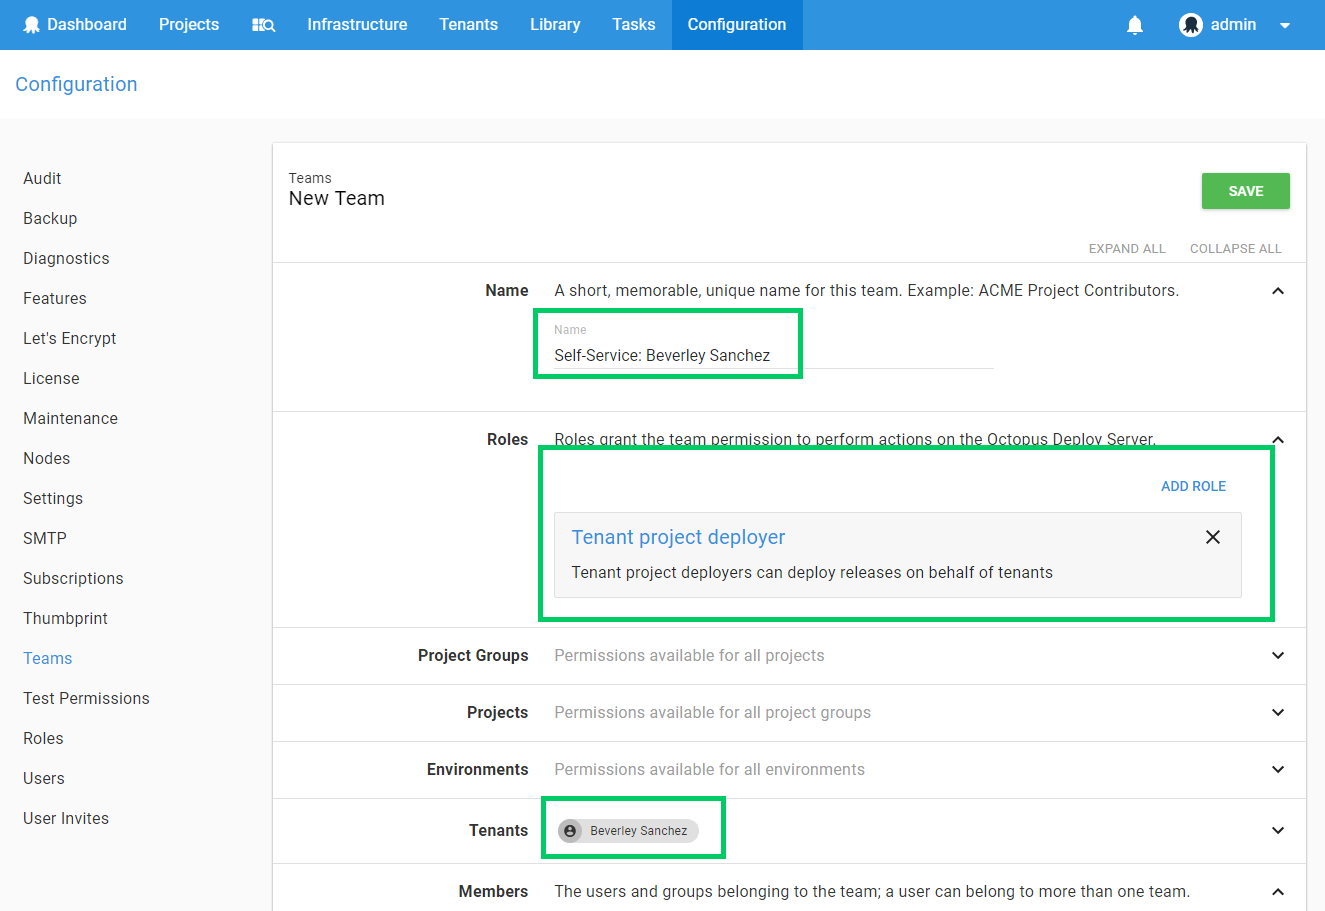Image resolution: width=1325 pixels, height=911 pixels.
Task: Focus the team Name input field
Action: coord(774,355)
